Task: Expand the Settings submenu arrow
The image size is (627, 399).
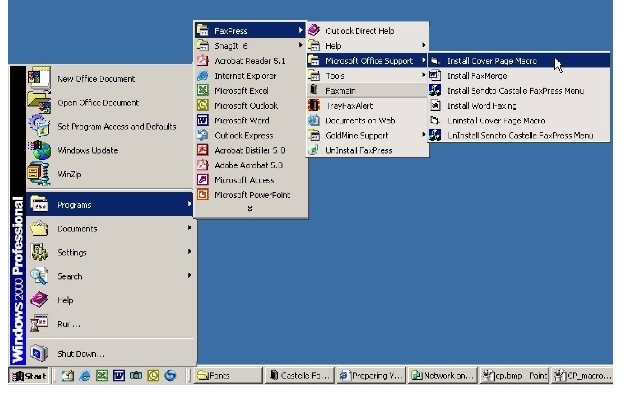Action: click(189, 252)
